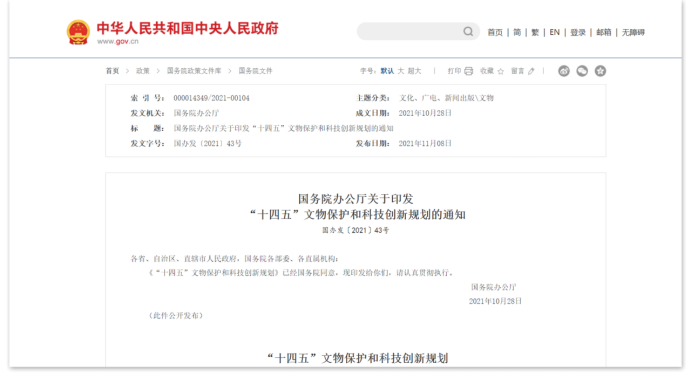The width and height of the screenshot is (692, 378).
Task: Click the national emblem logo
Action: coord(78,32)
